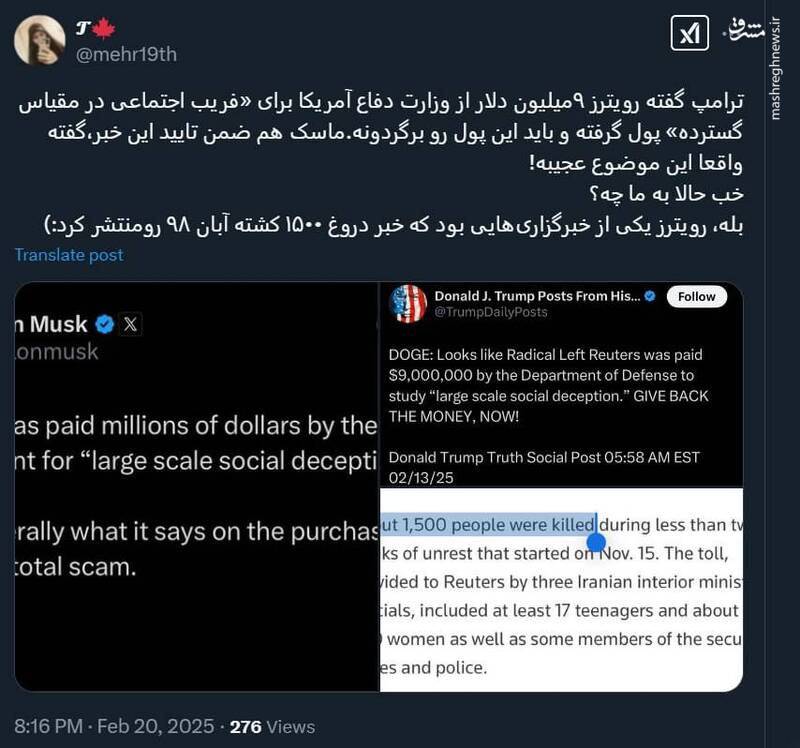Click the 'Donald J. Trump Posts From His...' title
800x748 pixels.
[536, 296]
